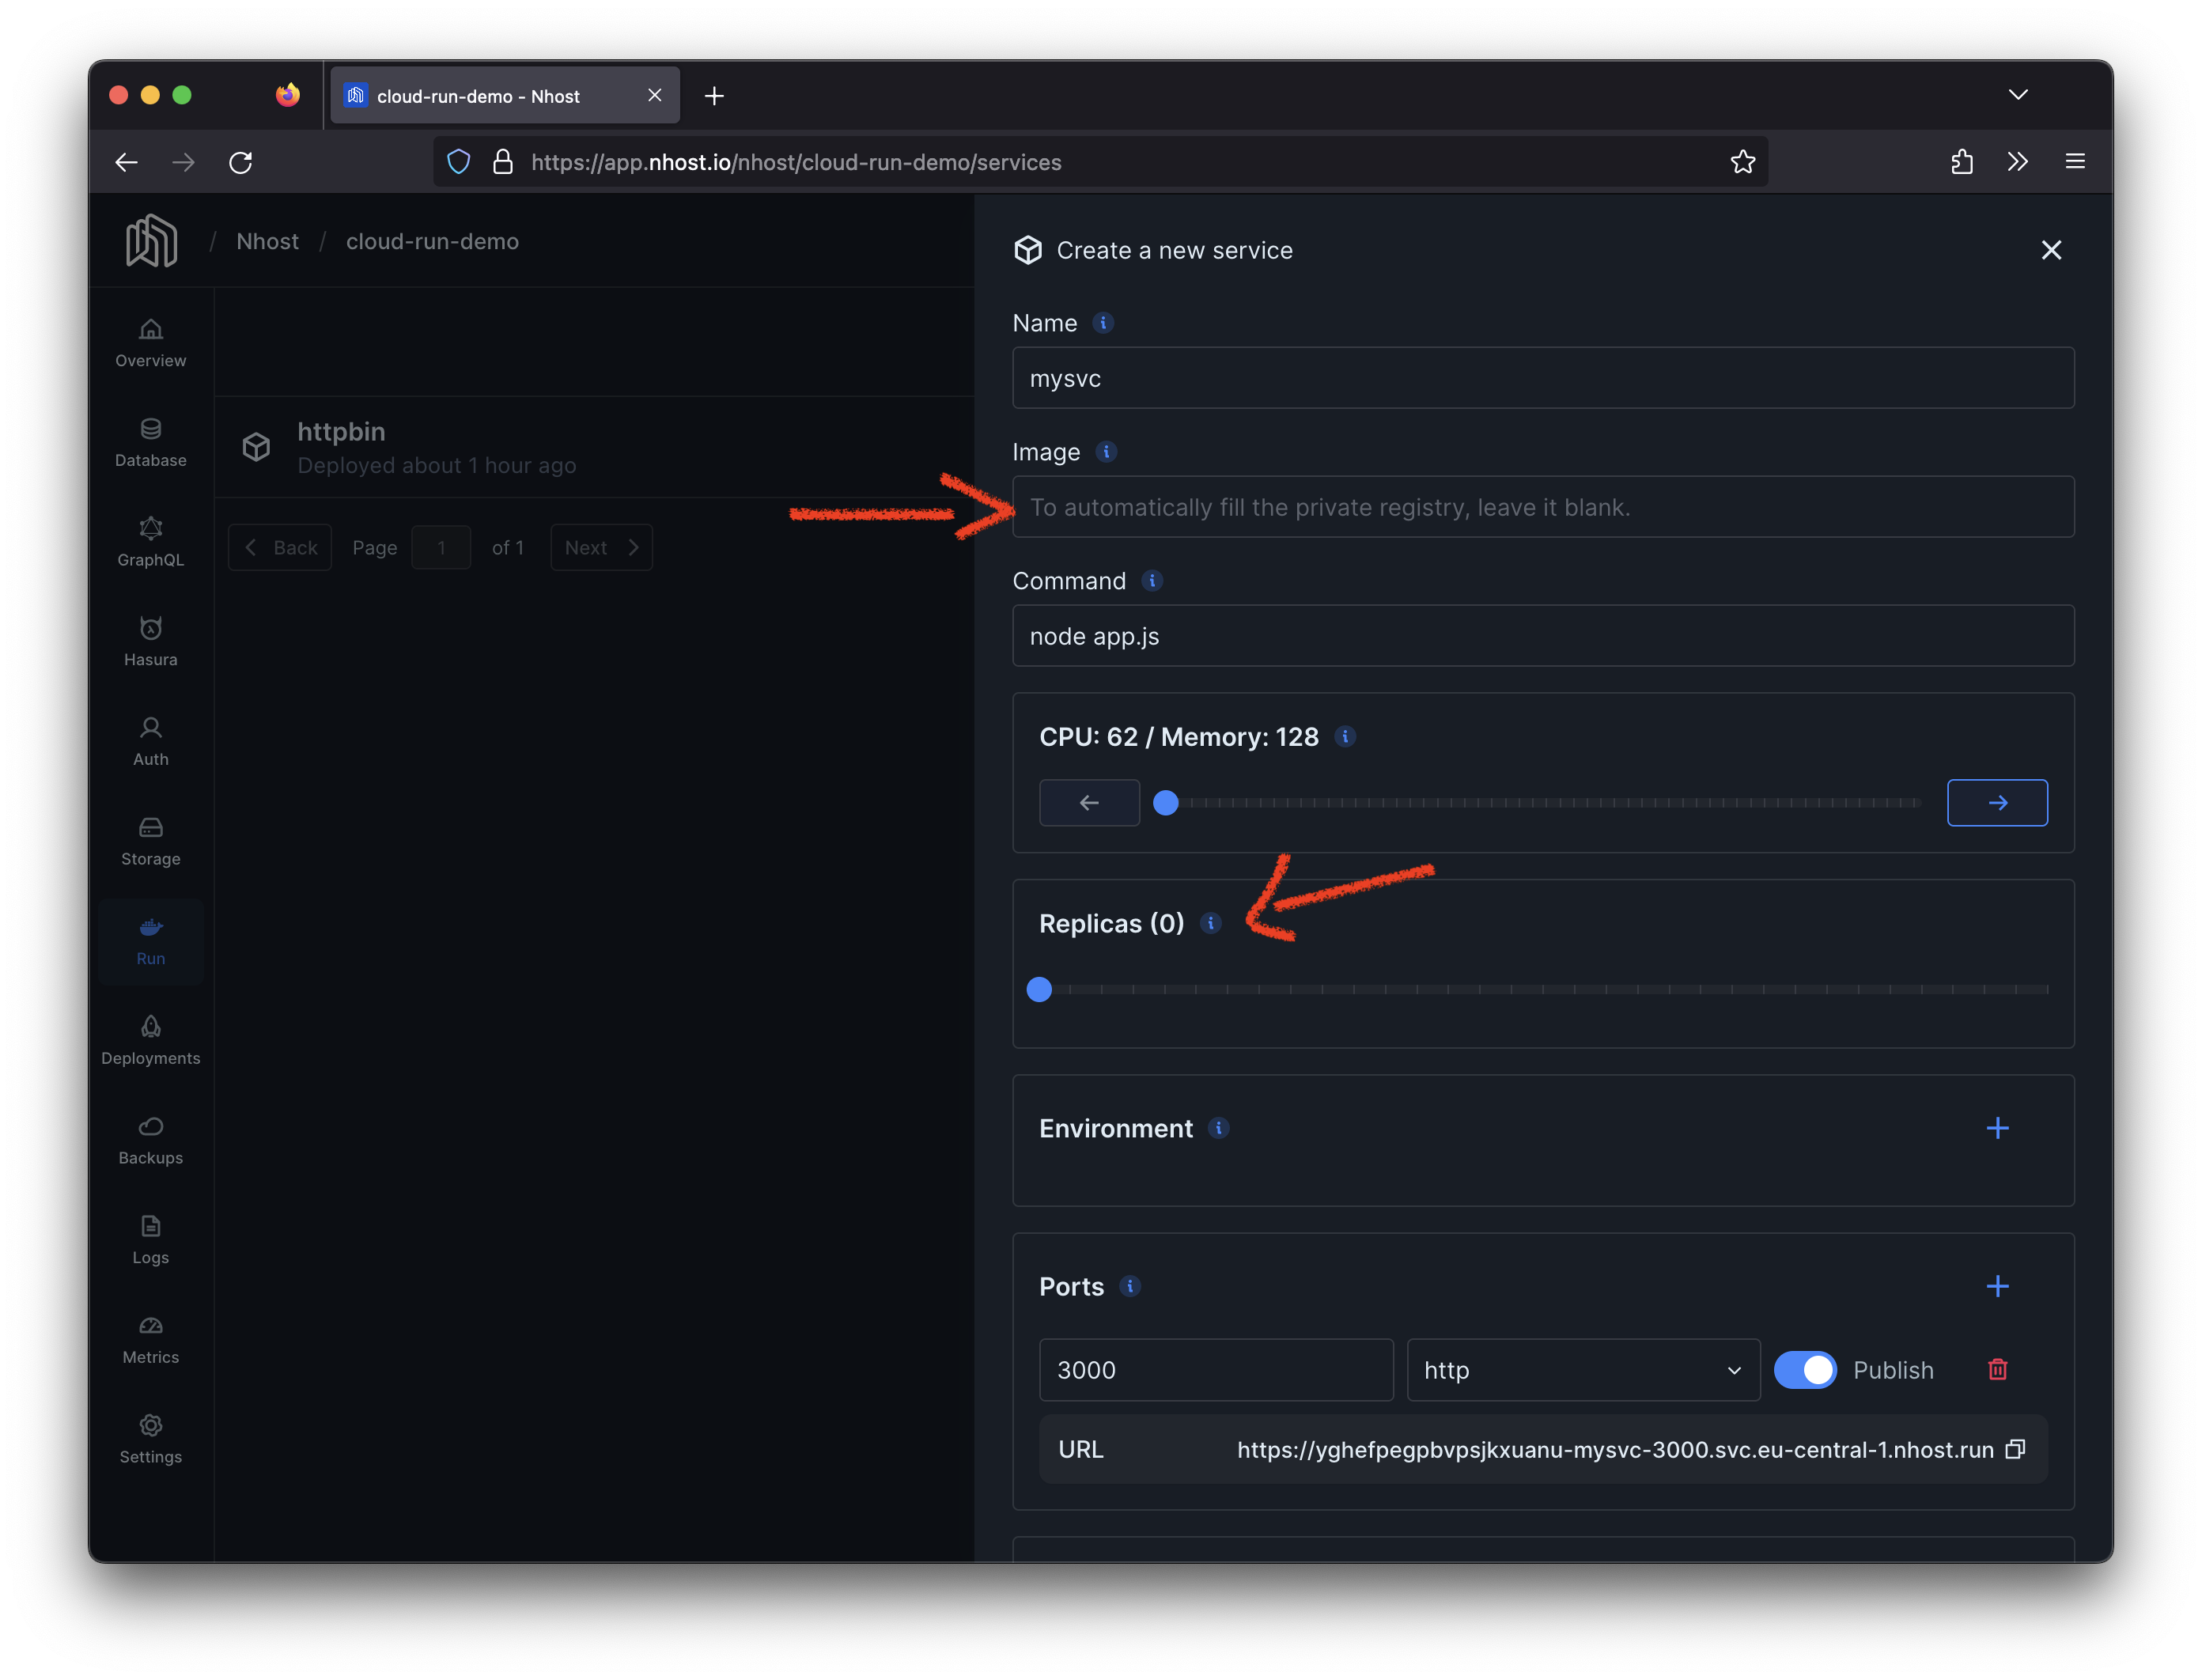Open Nhost from the breadcrumb

[267, 241]
